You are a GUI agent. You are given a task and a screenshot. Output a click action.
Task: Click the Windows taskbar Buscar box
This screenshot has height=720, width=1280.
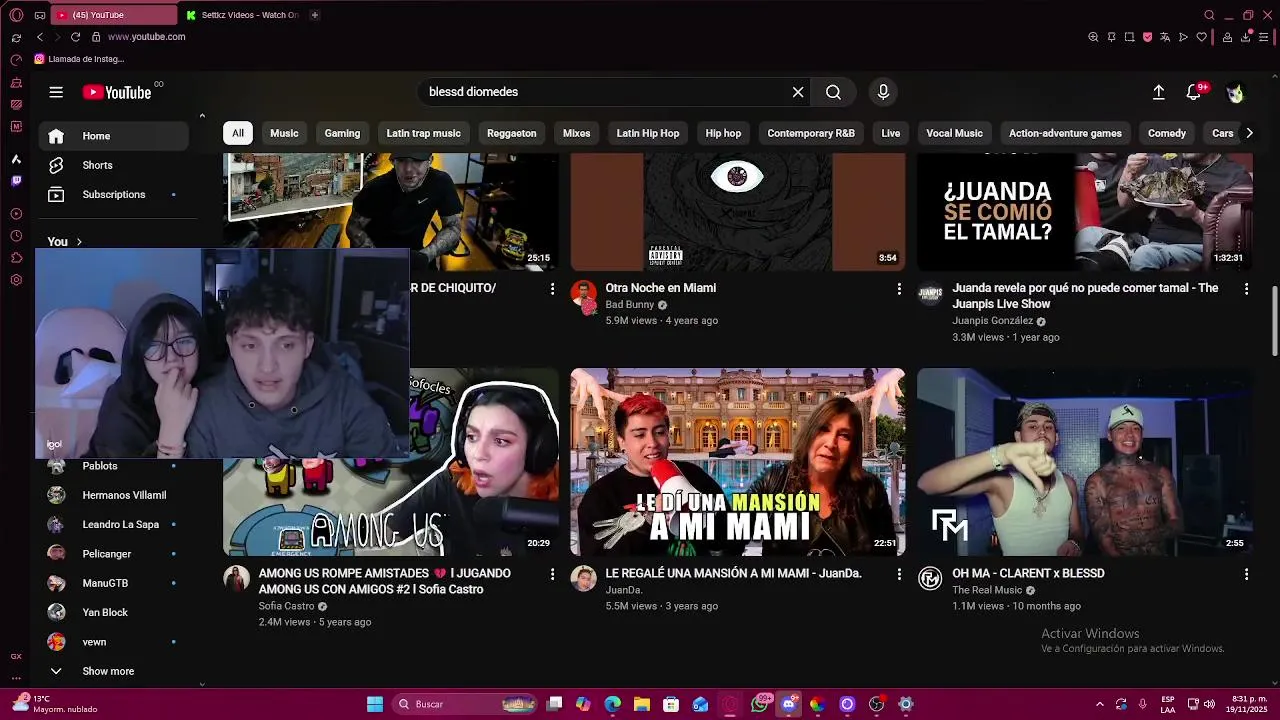[x=465, y=704]
